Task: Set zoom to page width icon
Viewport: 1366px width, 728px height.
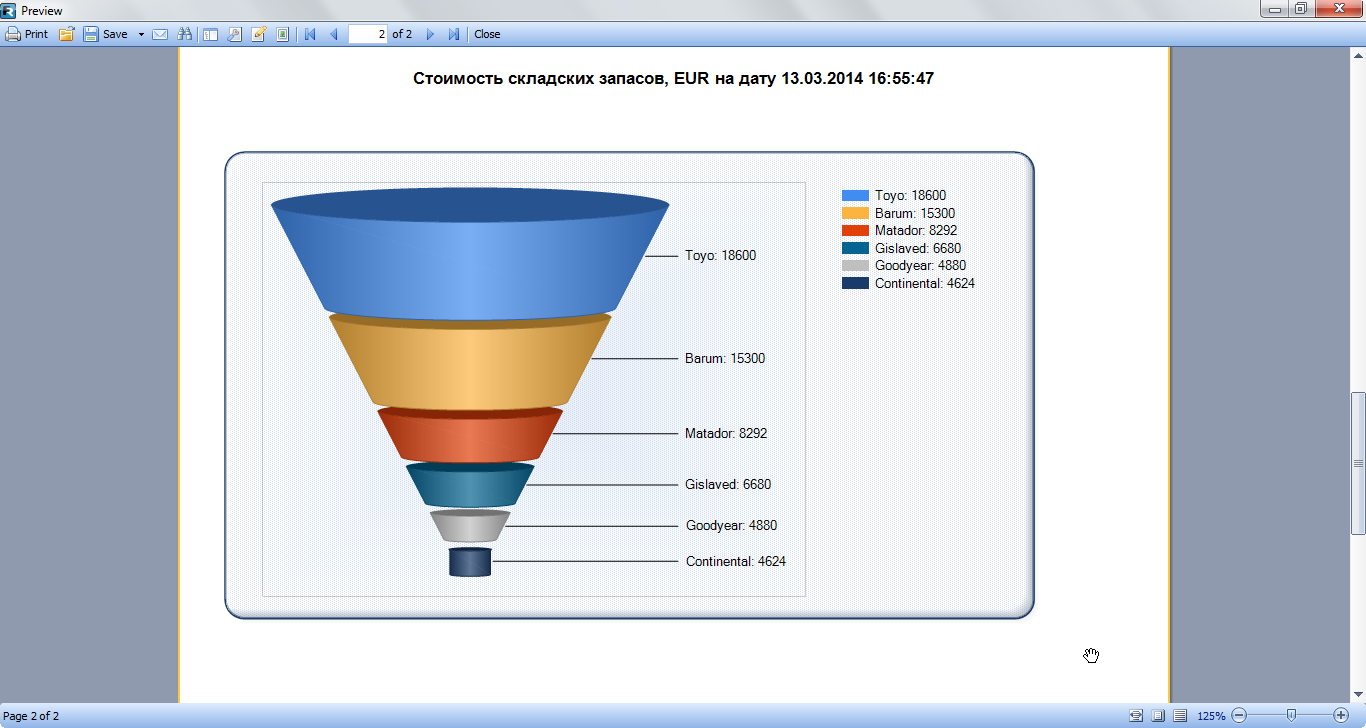Action: [x=1136, y=716]
